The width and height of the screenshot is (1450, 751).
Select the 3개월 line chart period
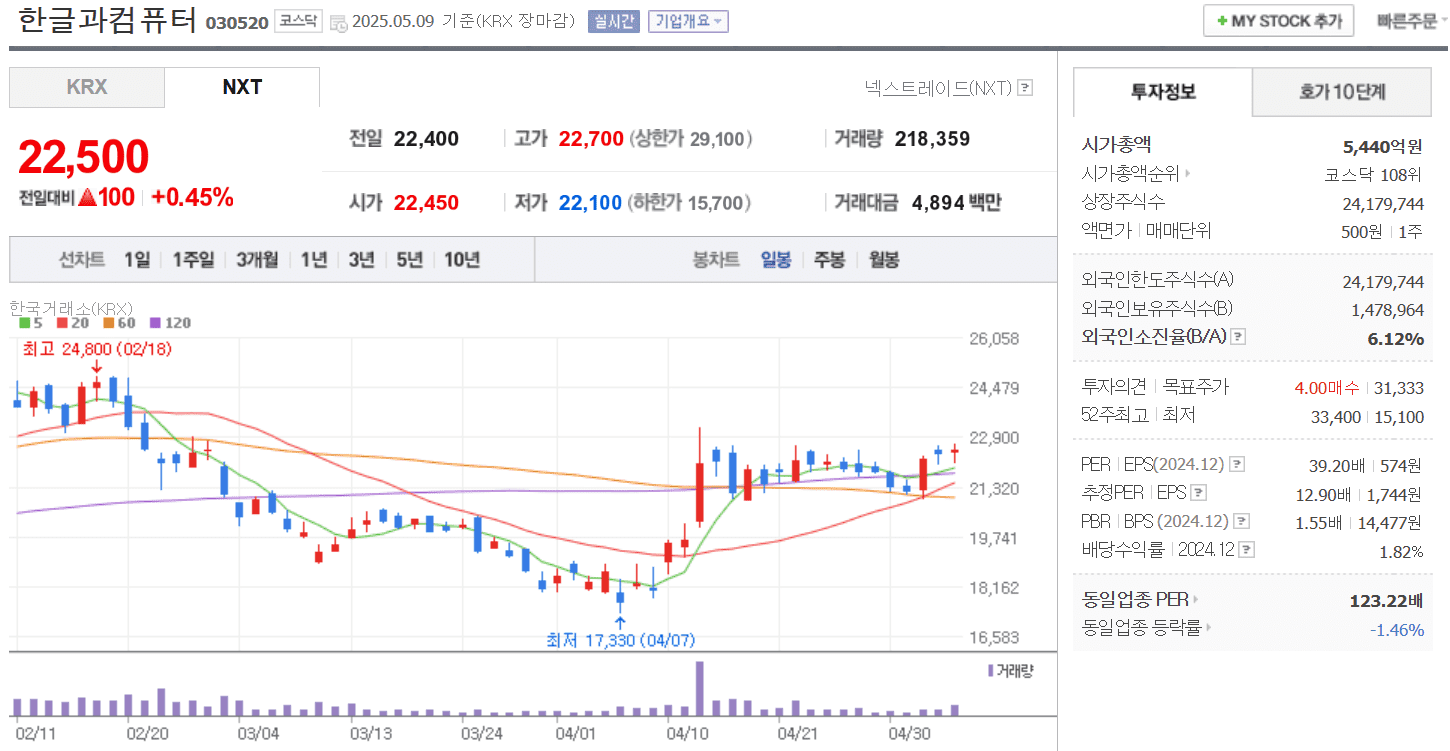coord(257,260)
